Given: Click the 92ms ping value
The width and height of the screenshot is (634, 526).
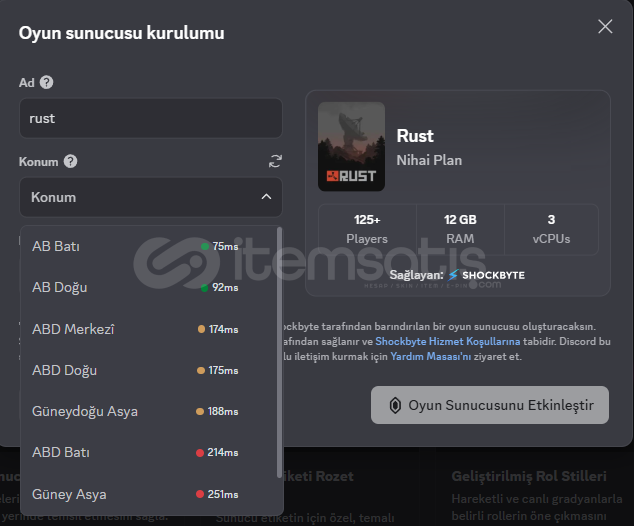Looking at the screenshot, I should pos(225,287).
